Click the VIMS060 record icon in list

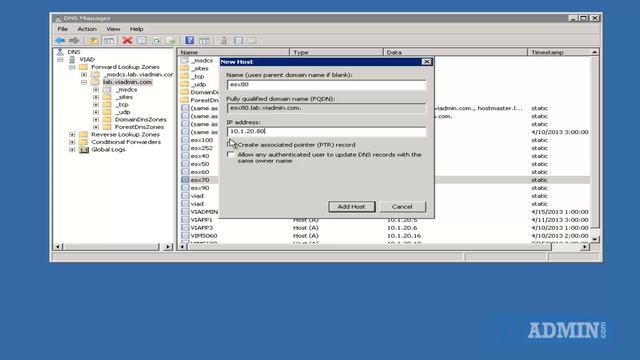click(185, 236)
